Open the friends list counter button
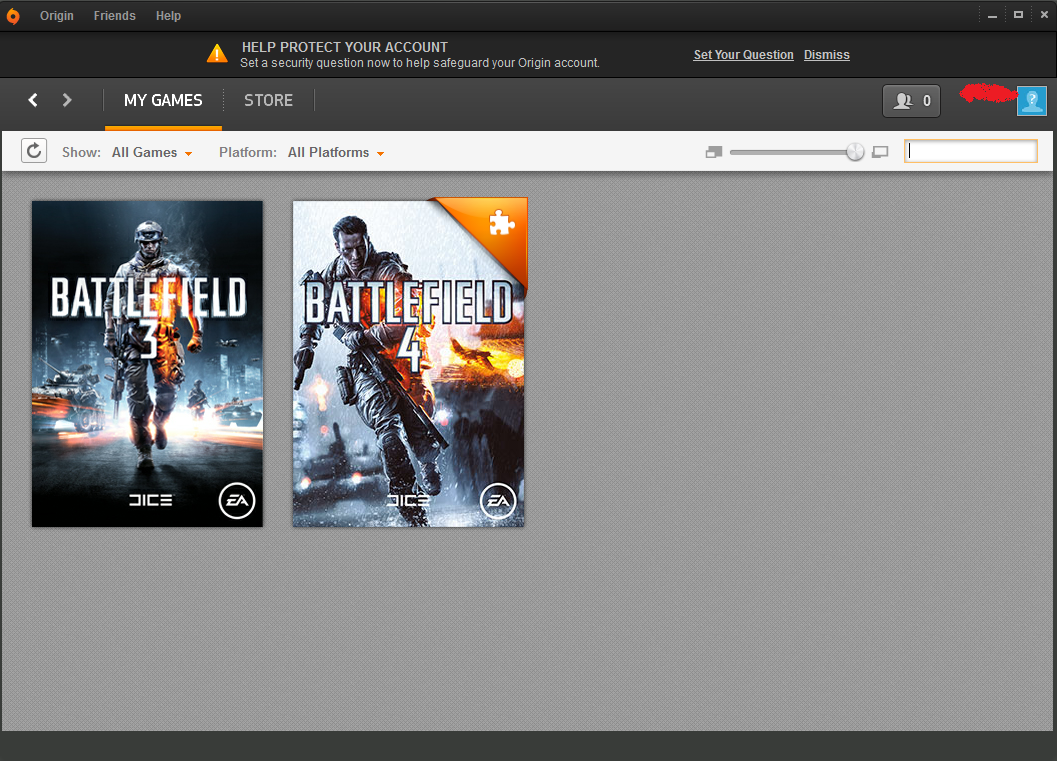 [x=911, y=101]
